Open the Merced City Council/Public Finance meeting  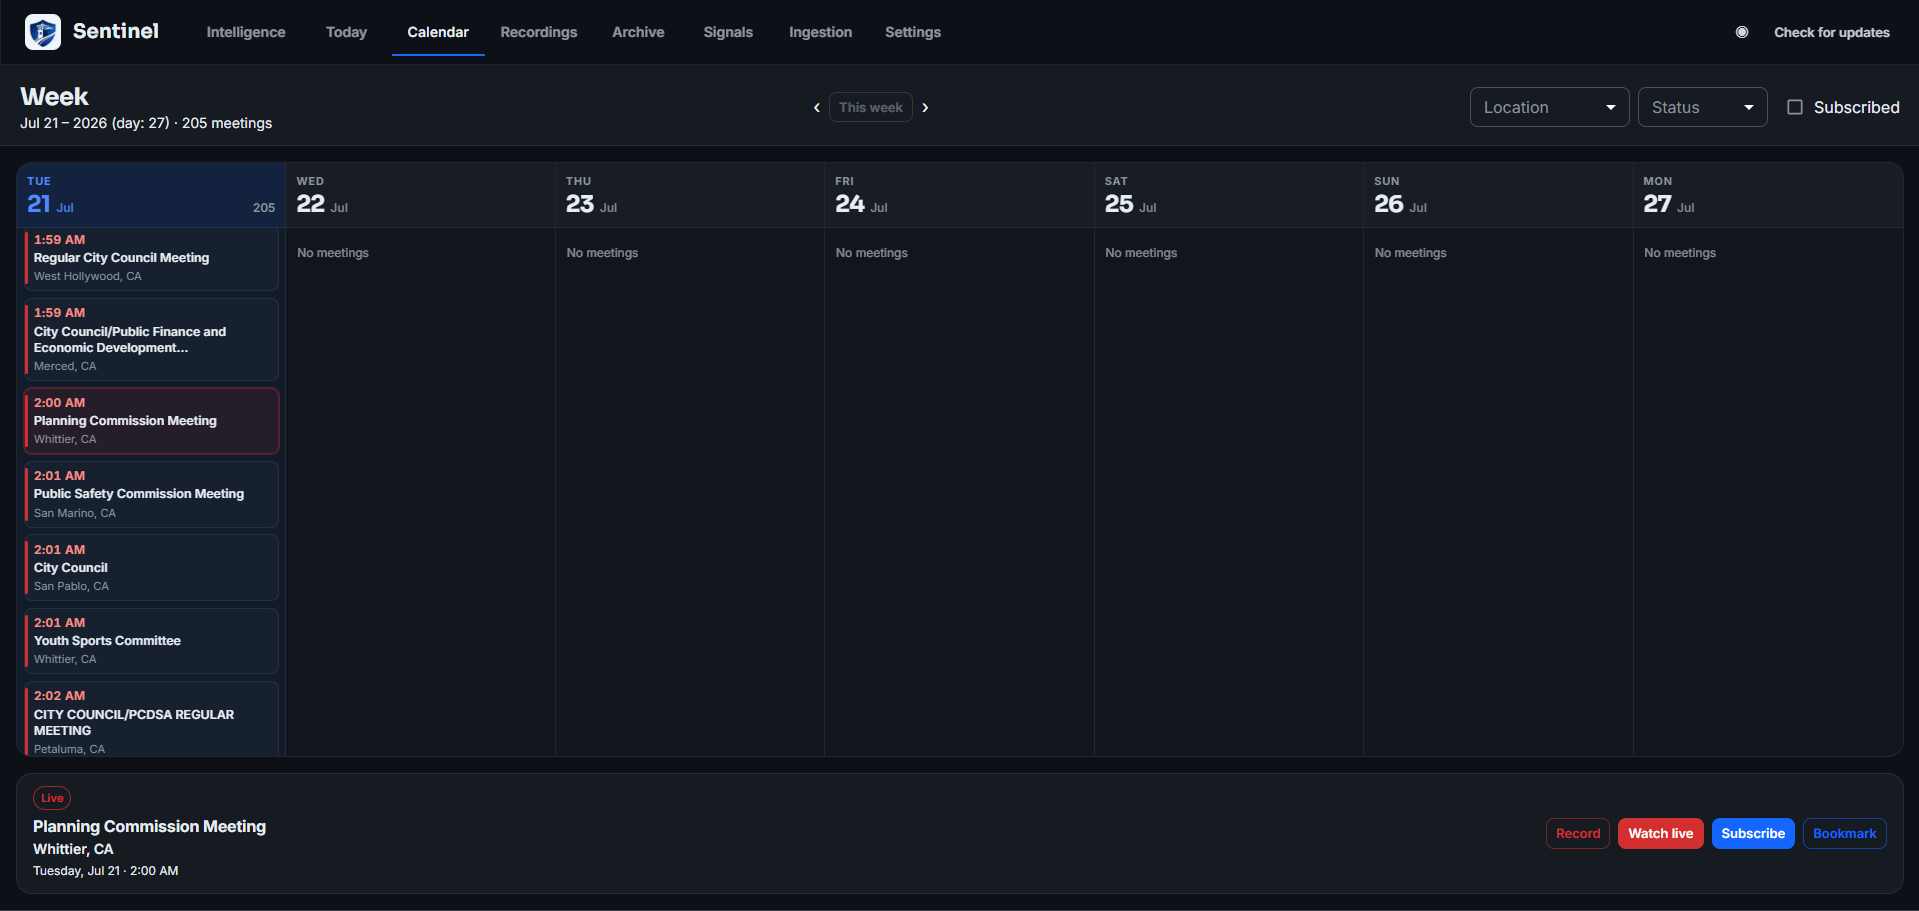(x=151, y=339)
